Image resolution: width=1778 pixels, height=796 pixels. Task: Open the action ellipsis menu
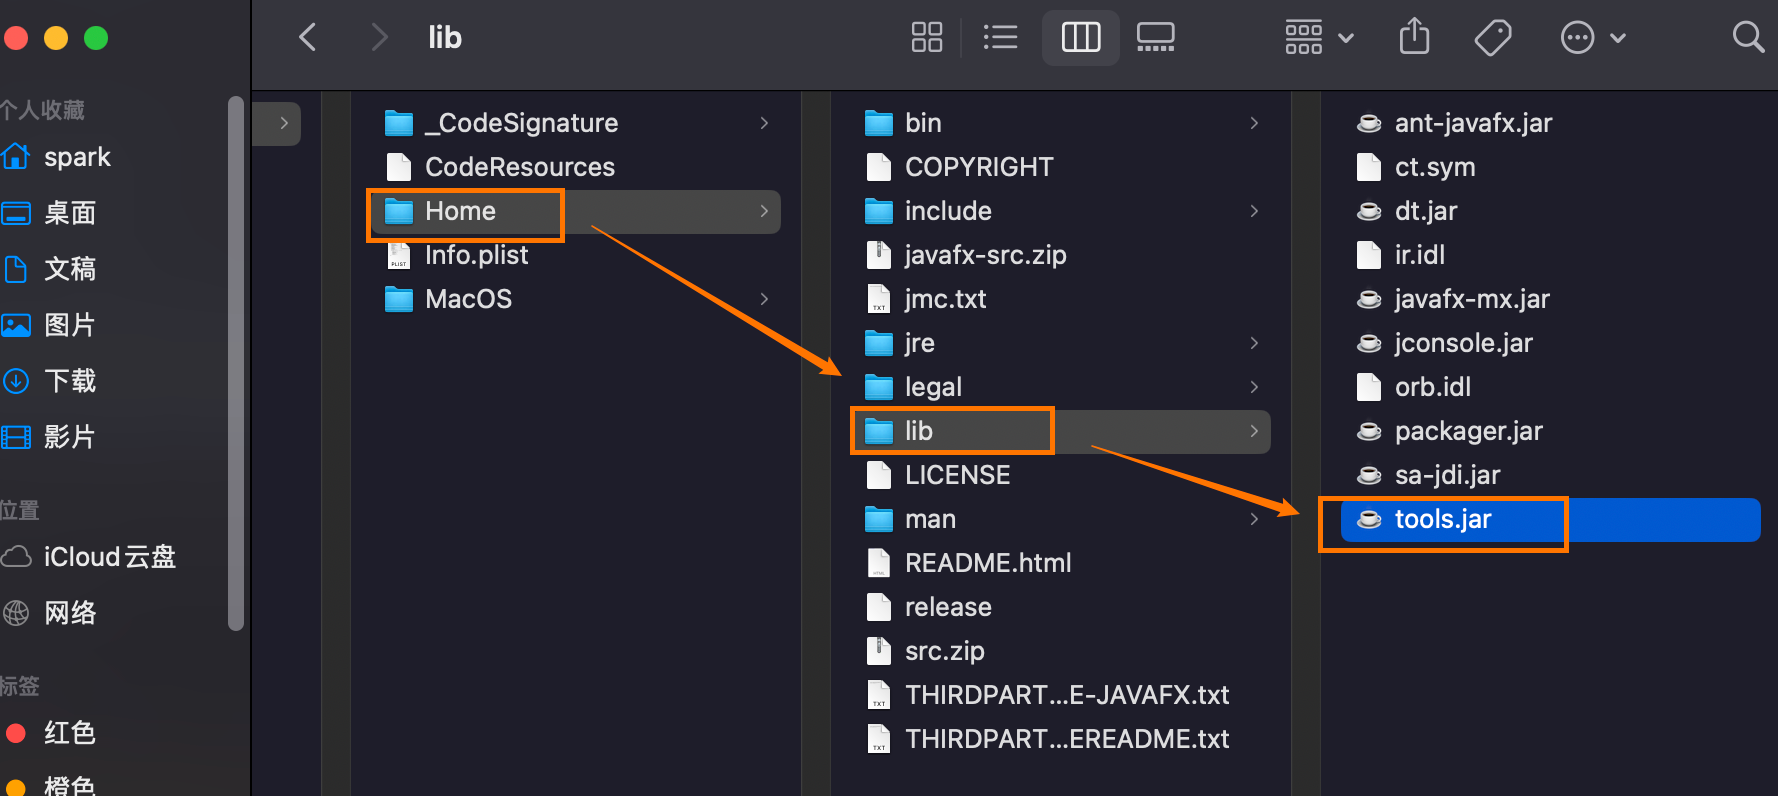click(x=1592, y=38)
